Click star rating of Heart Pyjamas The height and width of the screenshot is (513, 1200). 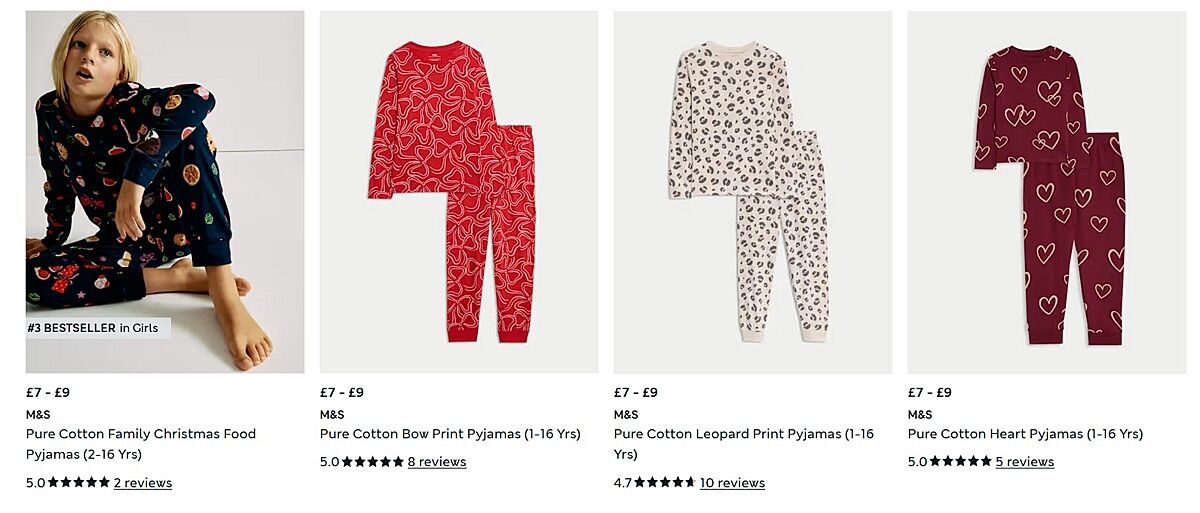961,462
